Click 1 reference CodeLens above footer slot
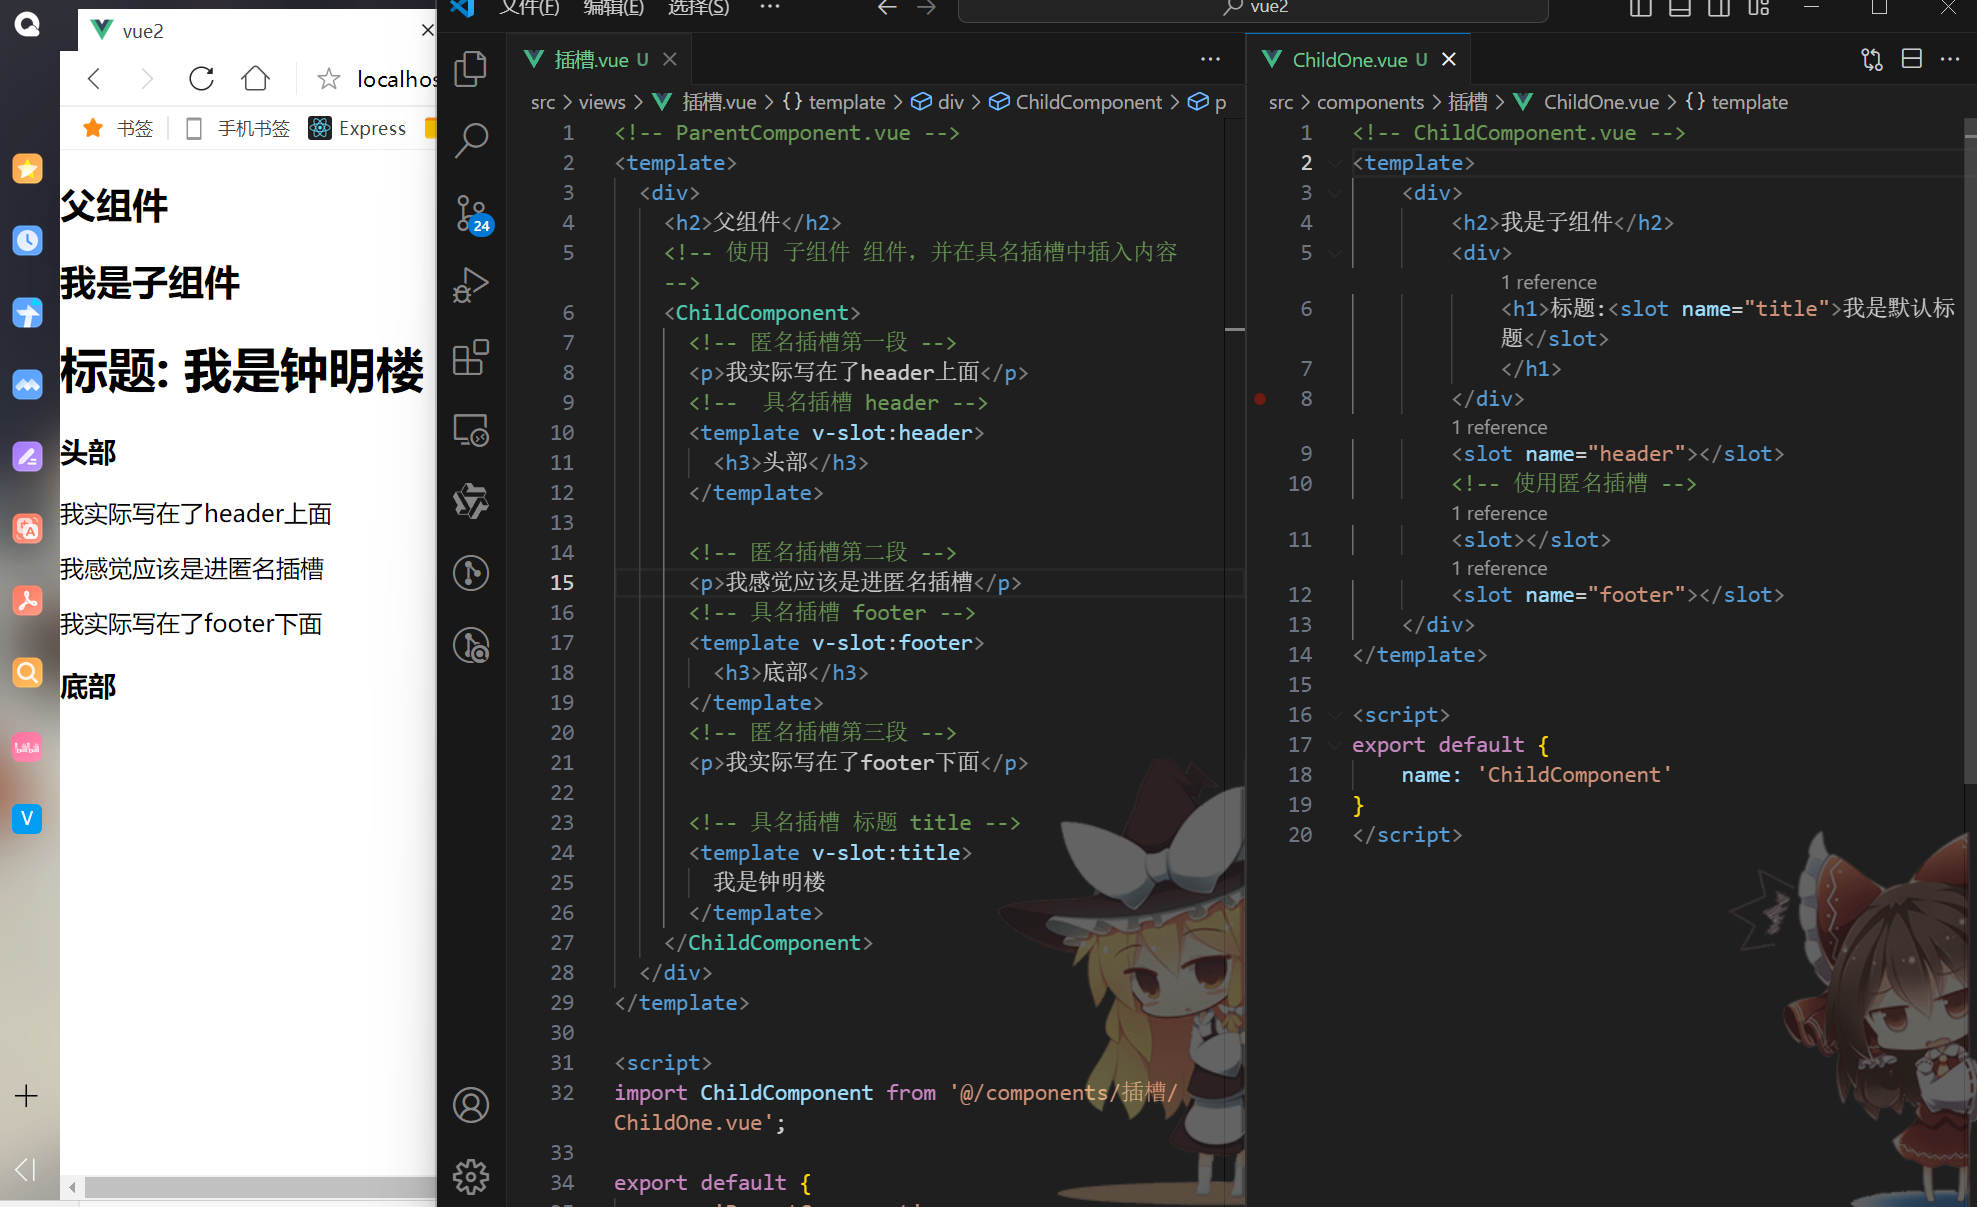 (x=1499, y=568)
